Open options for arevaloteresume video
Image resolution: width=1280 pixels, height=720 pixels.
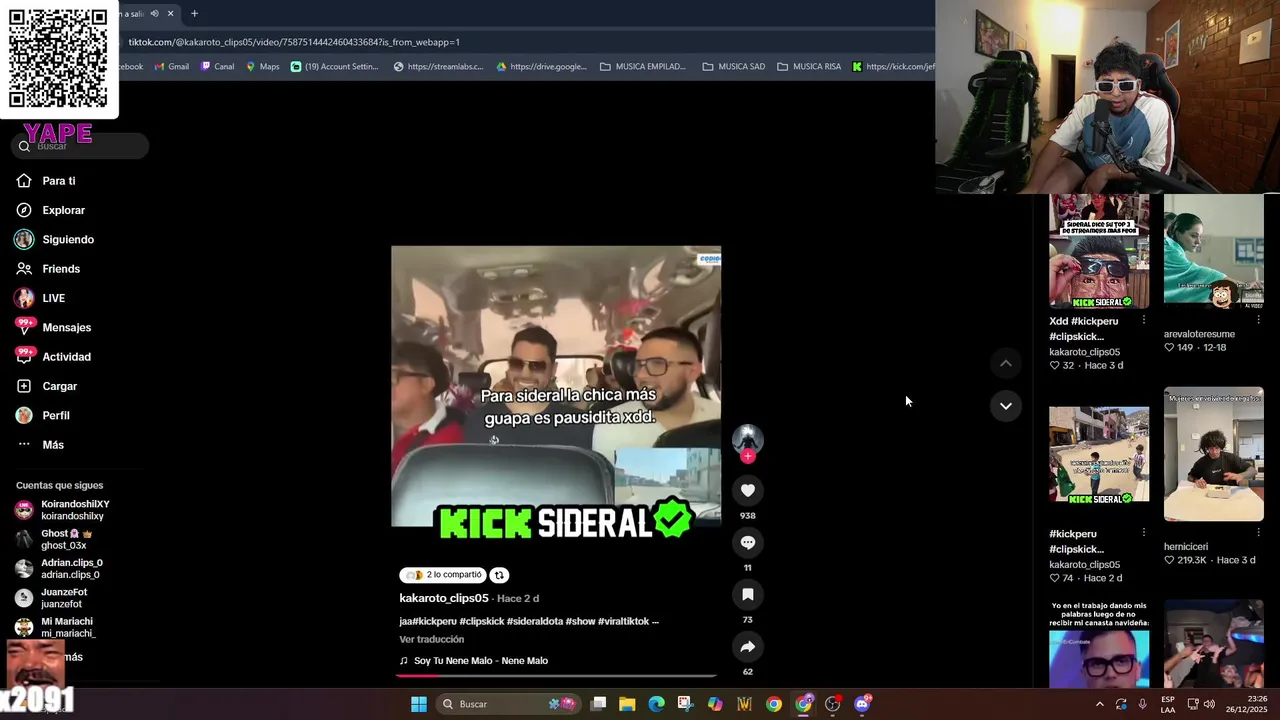(1258, 321)
